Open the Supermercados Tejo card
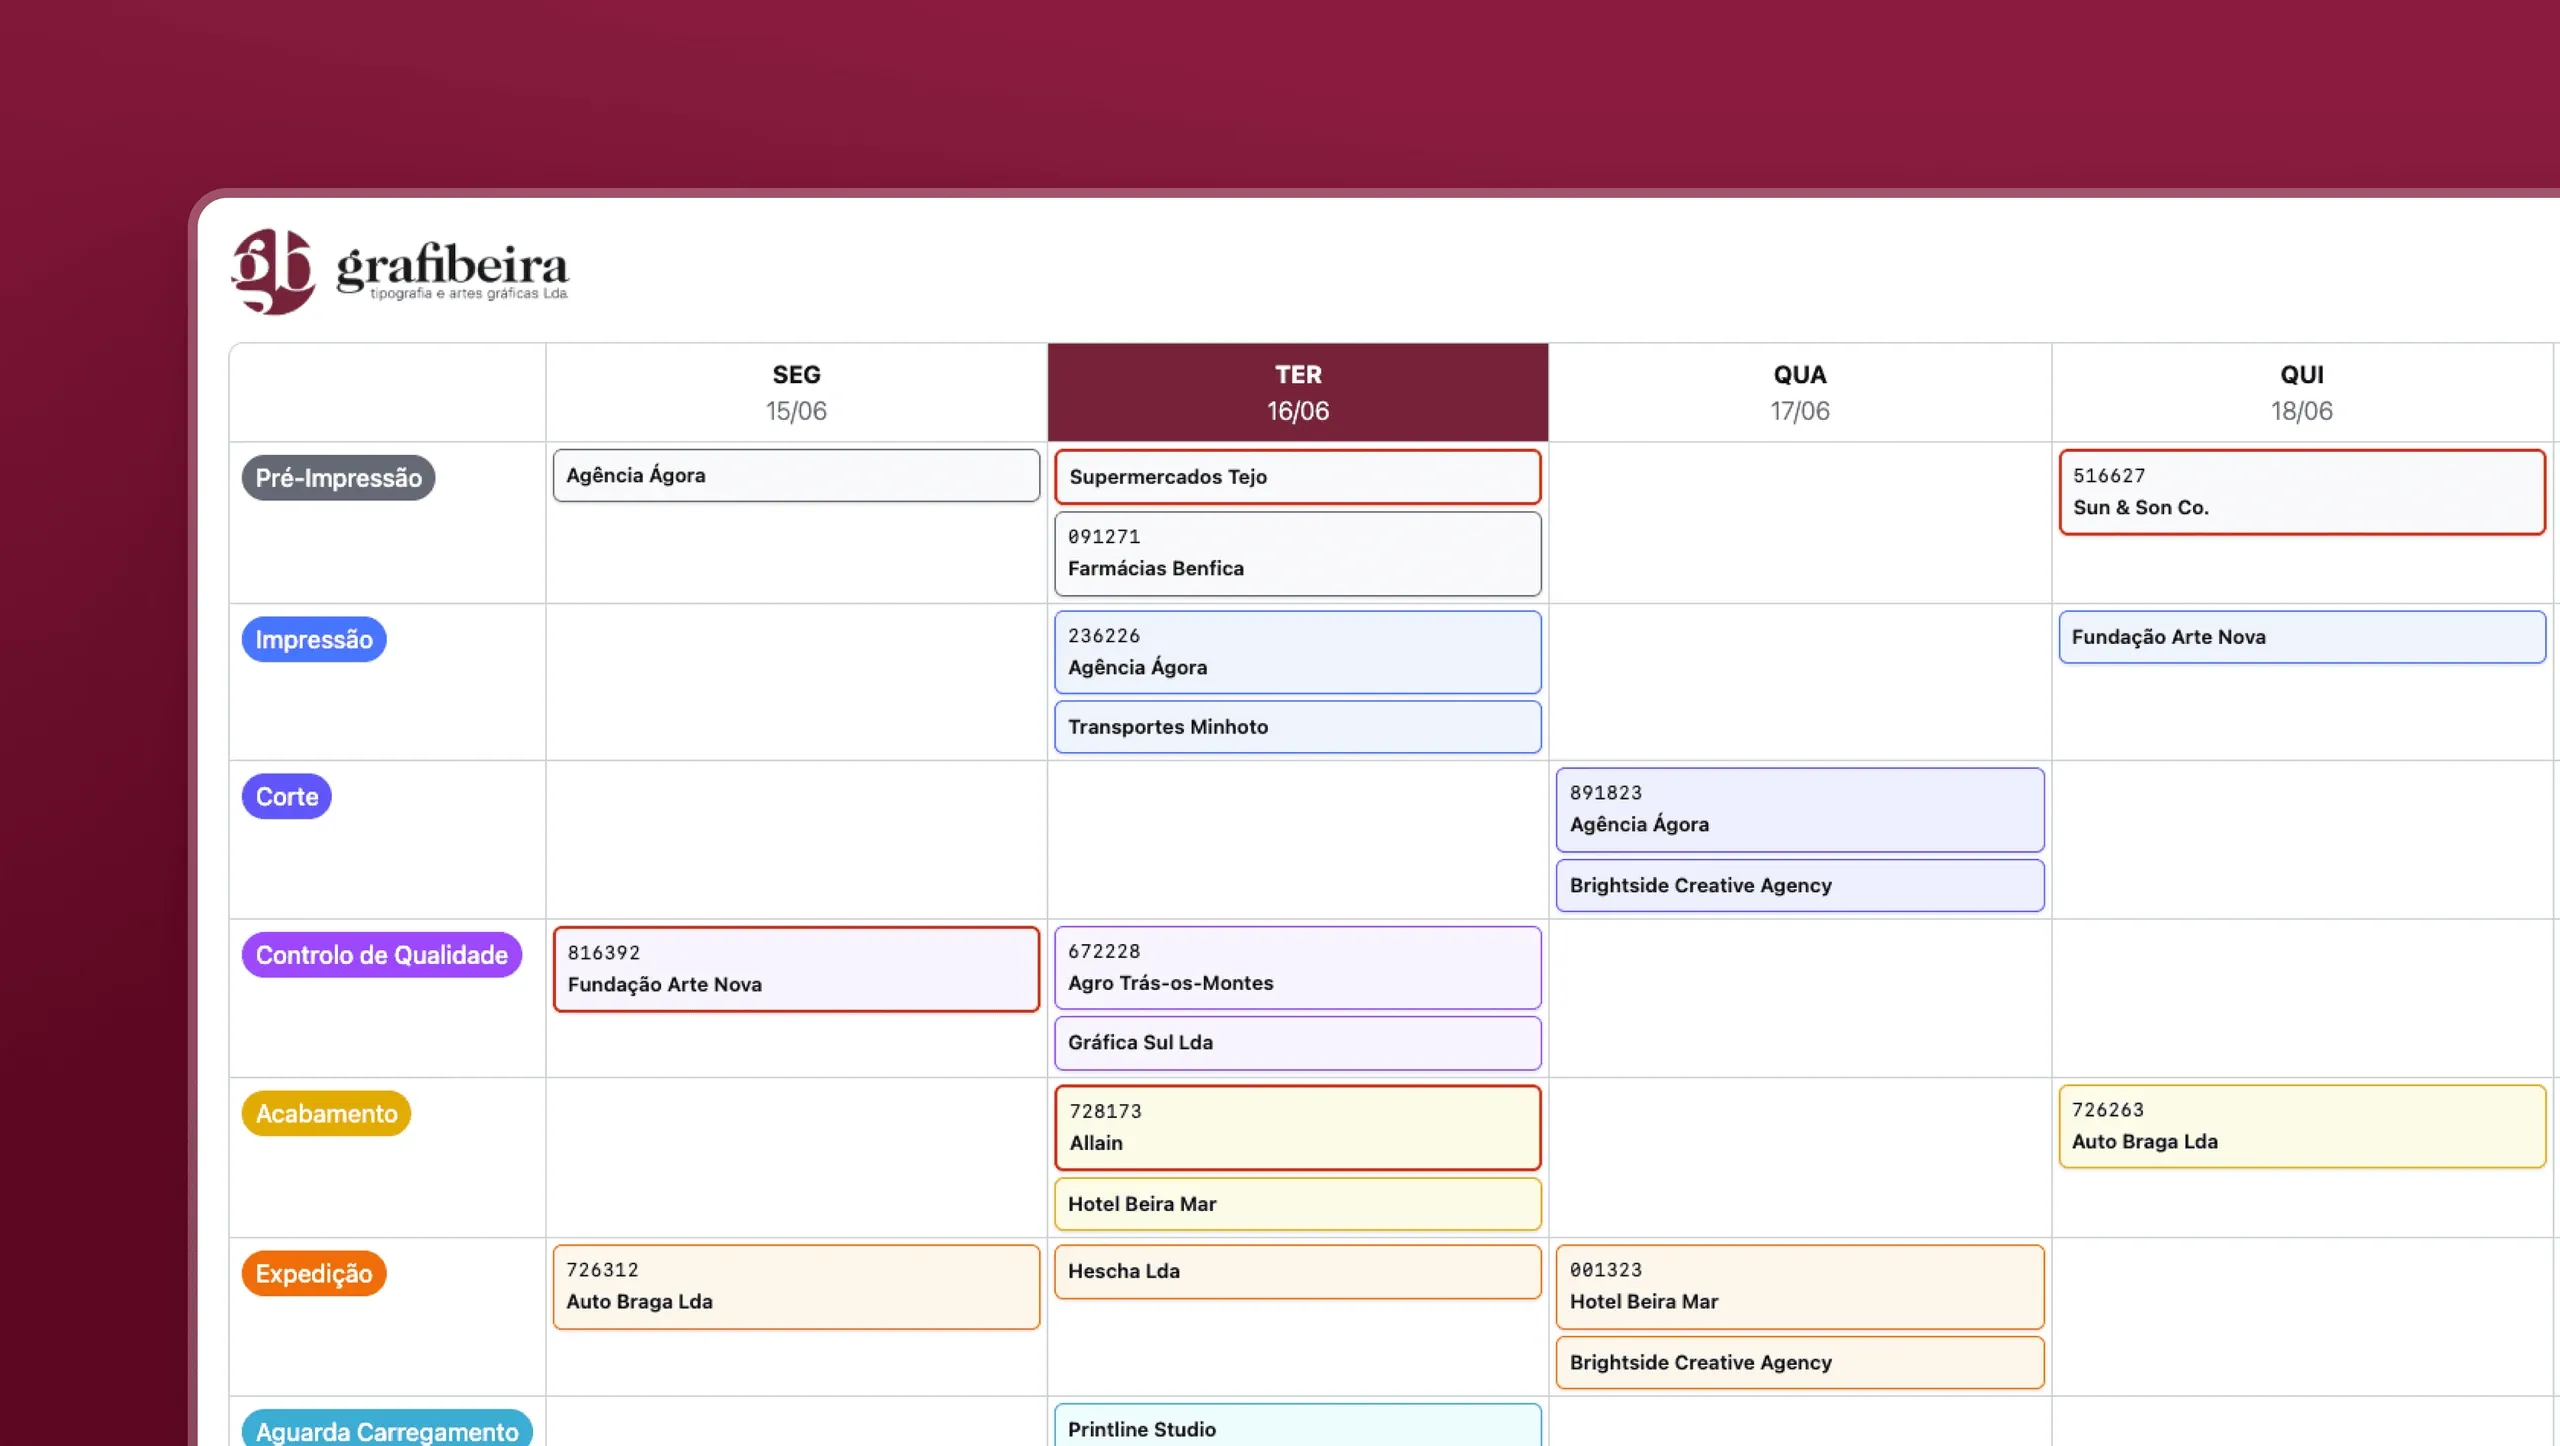Viewport: 2560px width, 1446px height. (x=1298, y=476)
